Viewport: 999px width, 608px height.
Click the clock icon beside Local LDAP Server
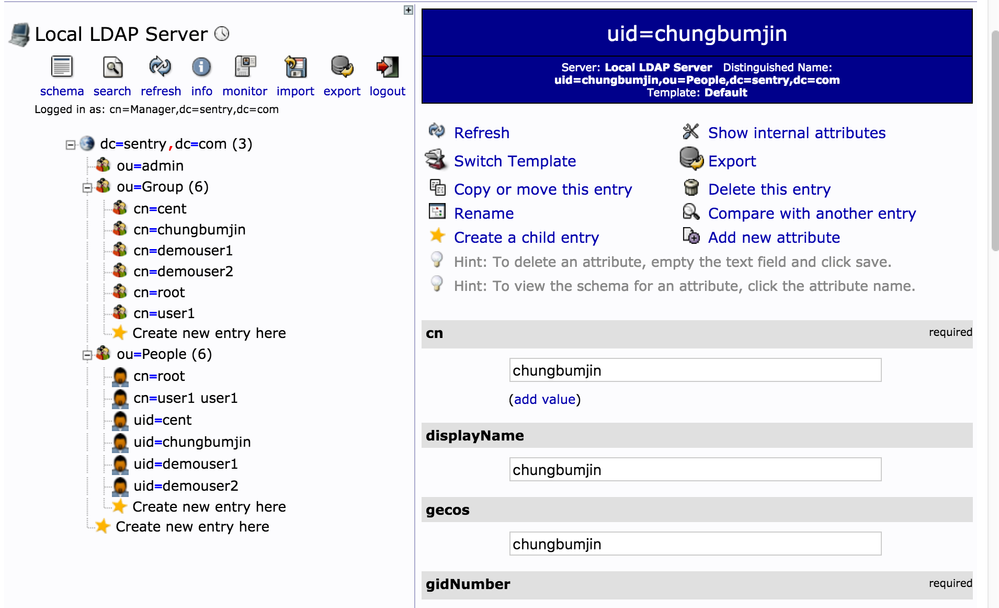tap(222, 34)
